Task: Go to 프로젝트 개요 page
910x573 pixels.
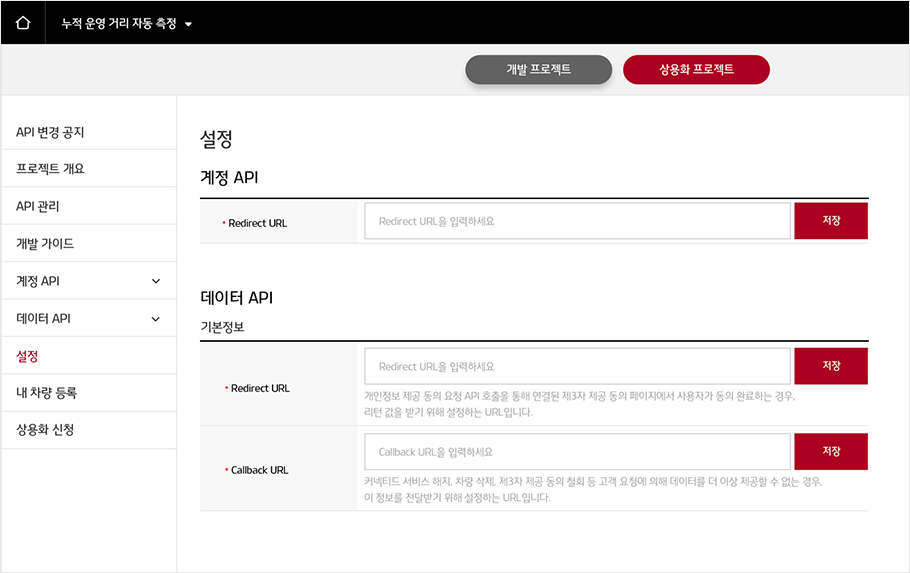Action: tap(50, 169)
